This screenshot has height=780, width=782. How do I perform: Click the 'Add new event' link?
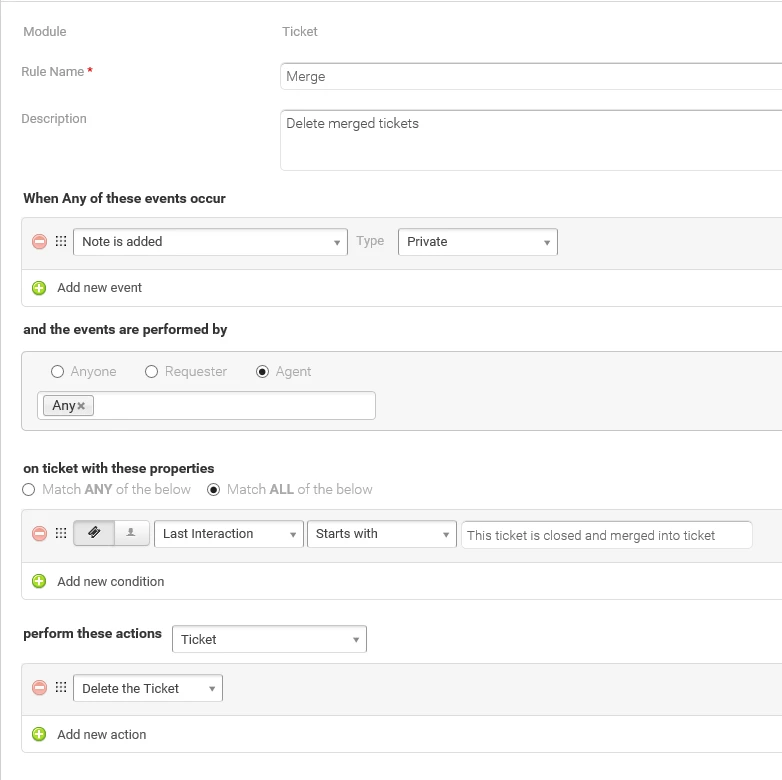(99, 288)
